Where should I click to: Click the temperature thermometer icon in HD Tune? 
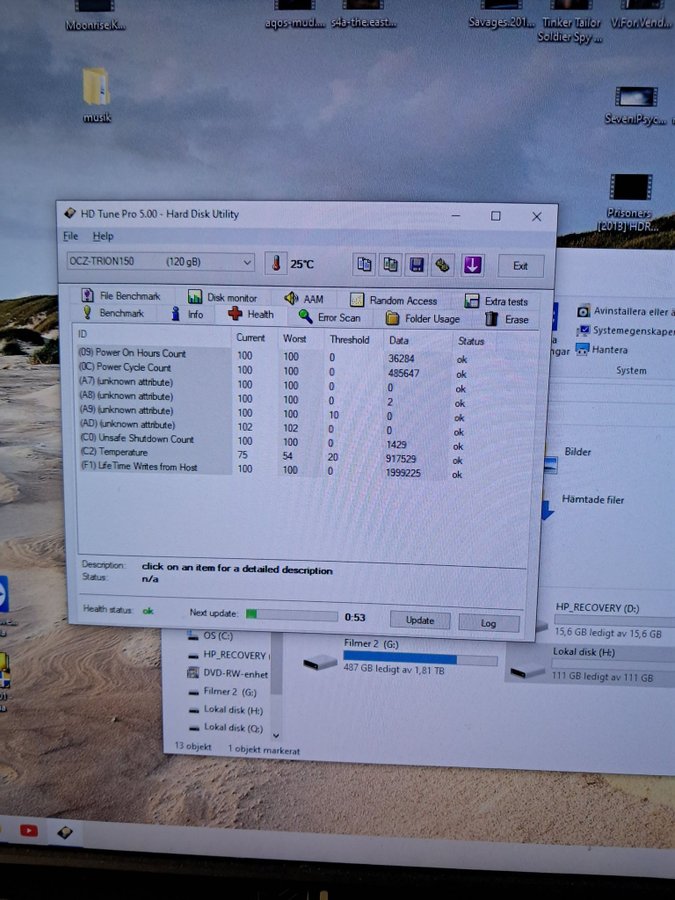point(276,263)
